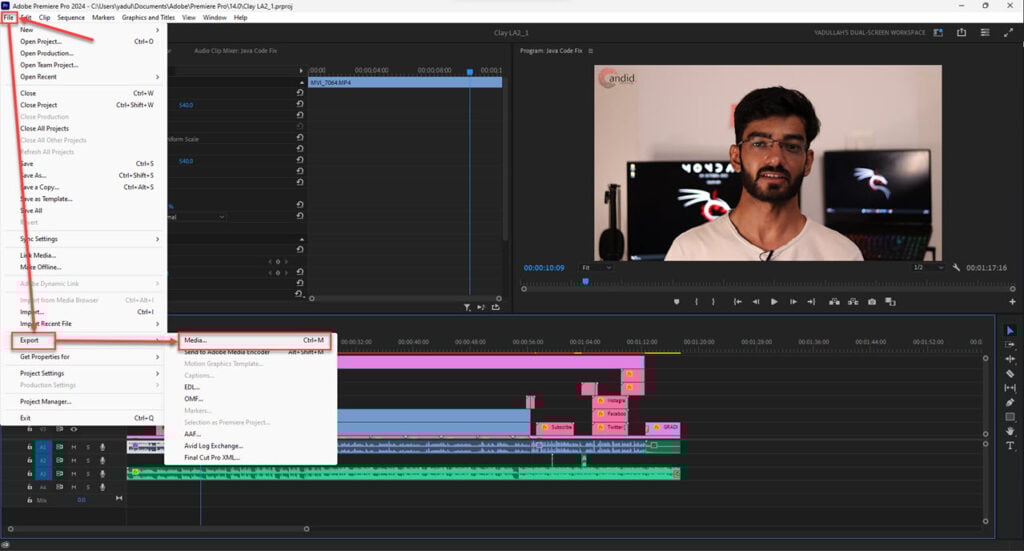Open the Sequence menu

pos(71,18)
